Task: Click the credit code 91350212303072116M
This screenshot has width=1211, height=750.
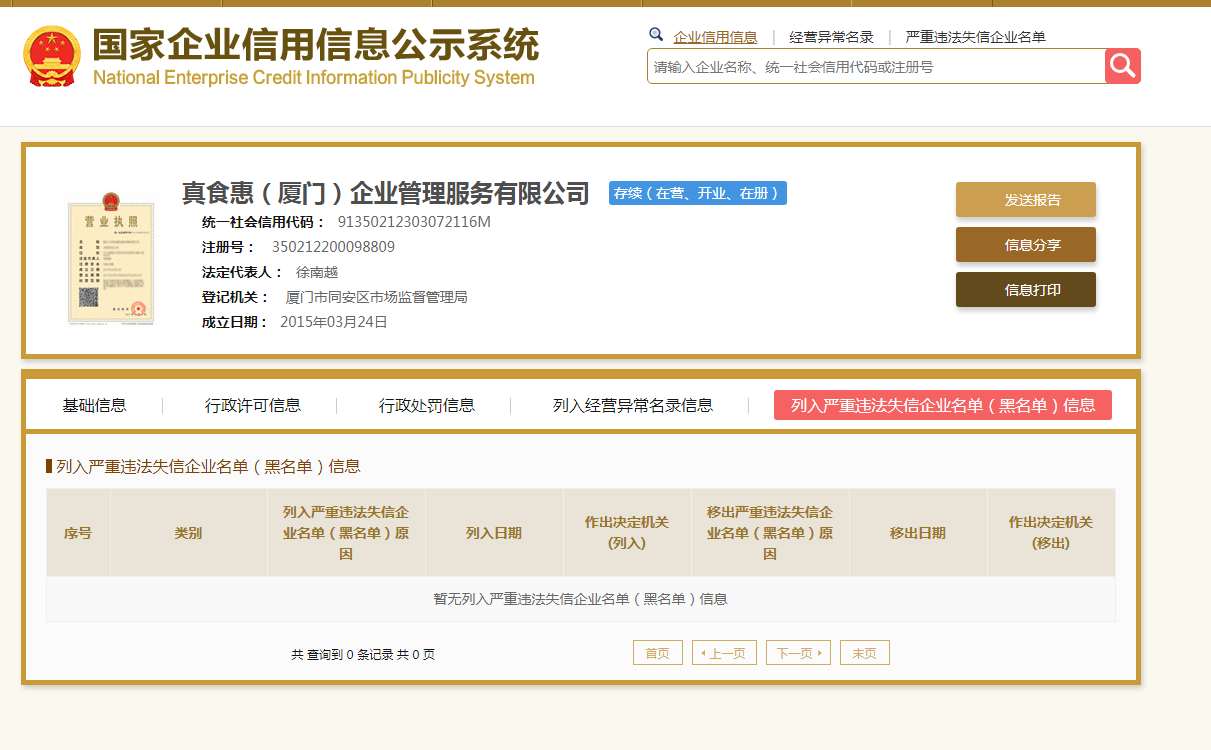Action: (414, 222)
